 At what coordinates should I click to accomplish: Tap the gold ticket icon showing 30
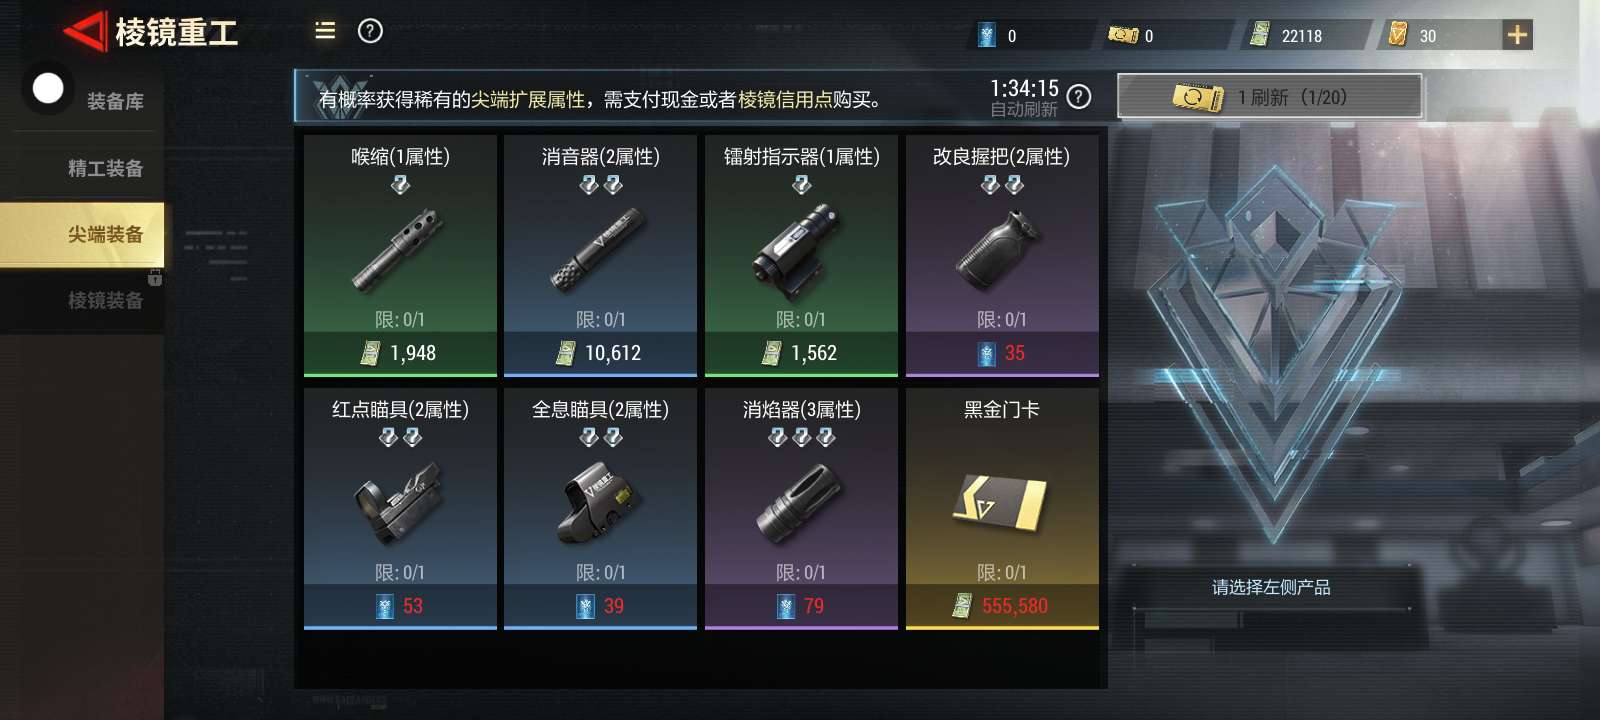coord(1398,35)
